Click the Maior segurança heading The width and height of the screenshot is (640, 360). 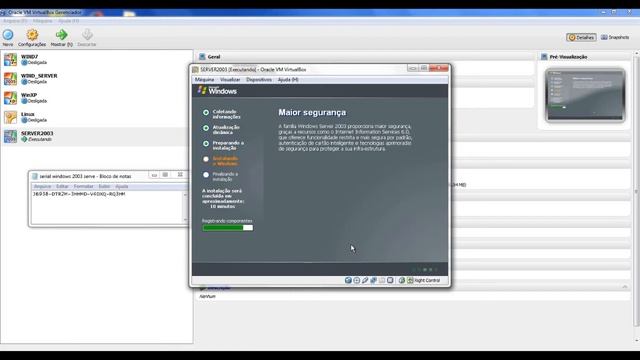(312, 112)
